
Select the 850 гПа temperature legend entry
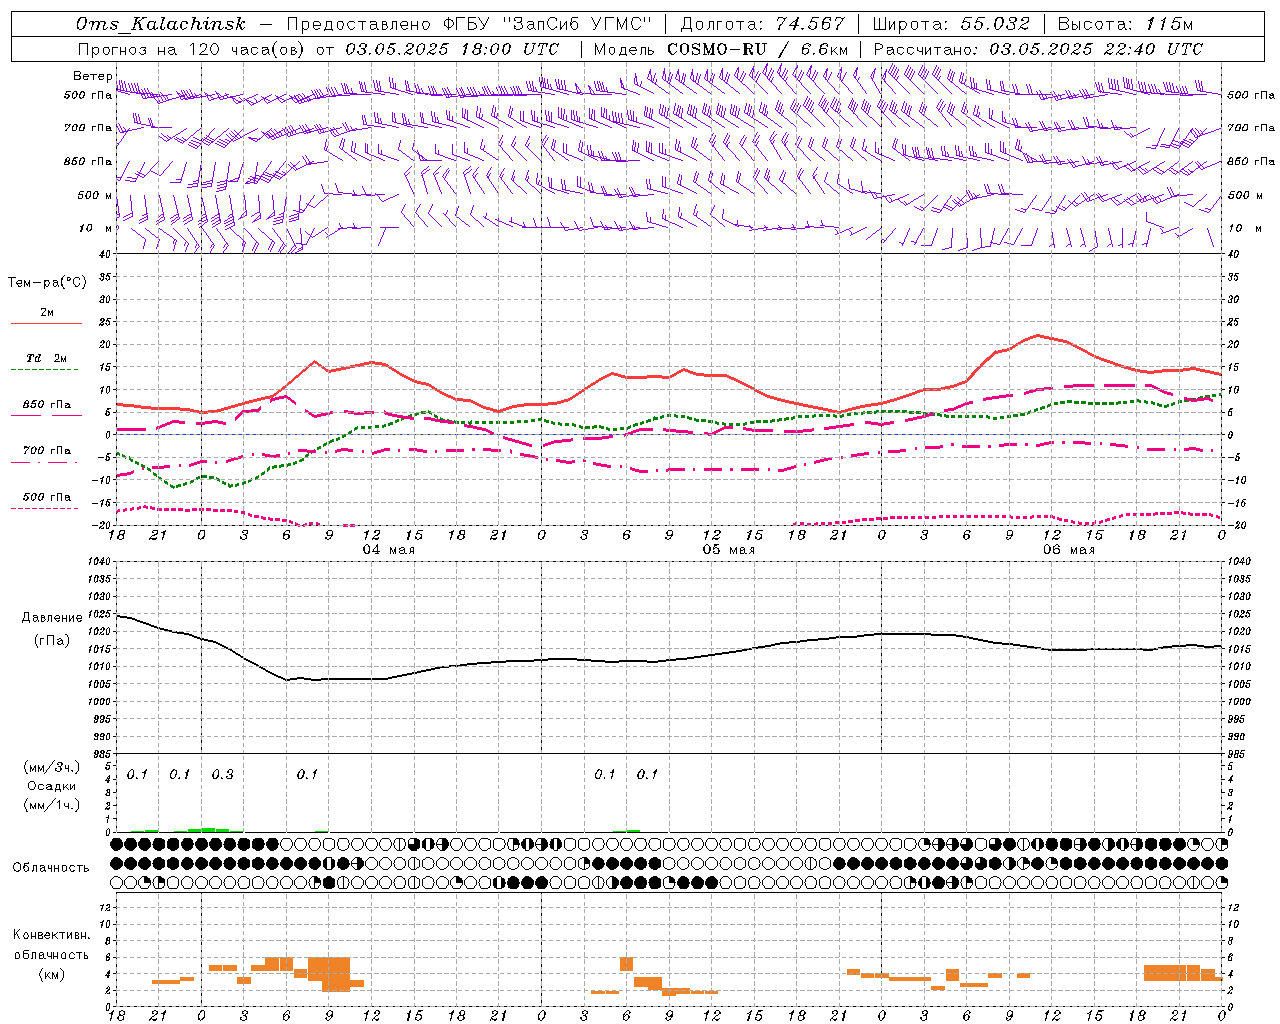pyautogui.click(x=47, y=406)
